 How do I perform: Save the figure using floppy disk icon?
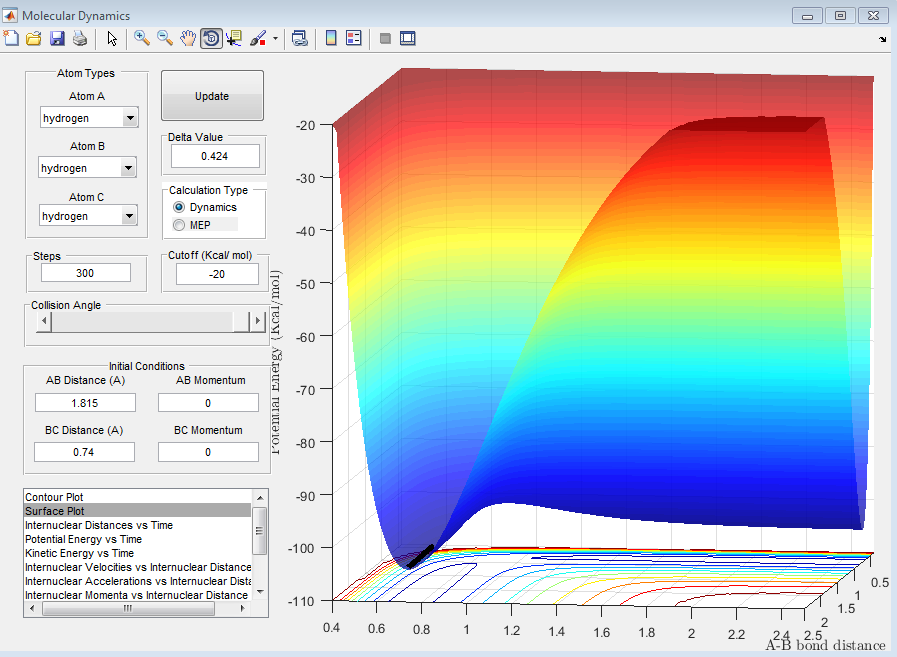[57, 38]
